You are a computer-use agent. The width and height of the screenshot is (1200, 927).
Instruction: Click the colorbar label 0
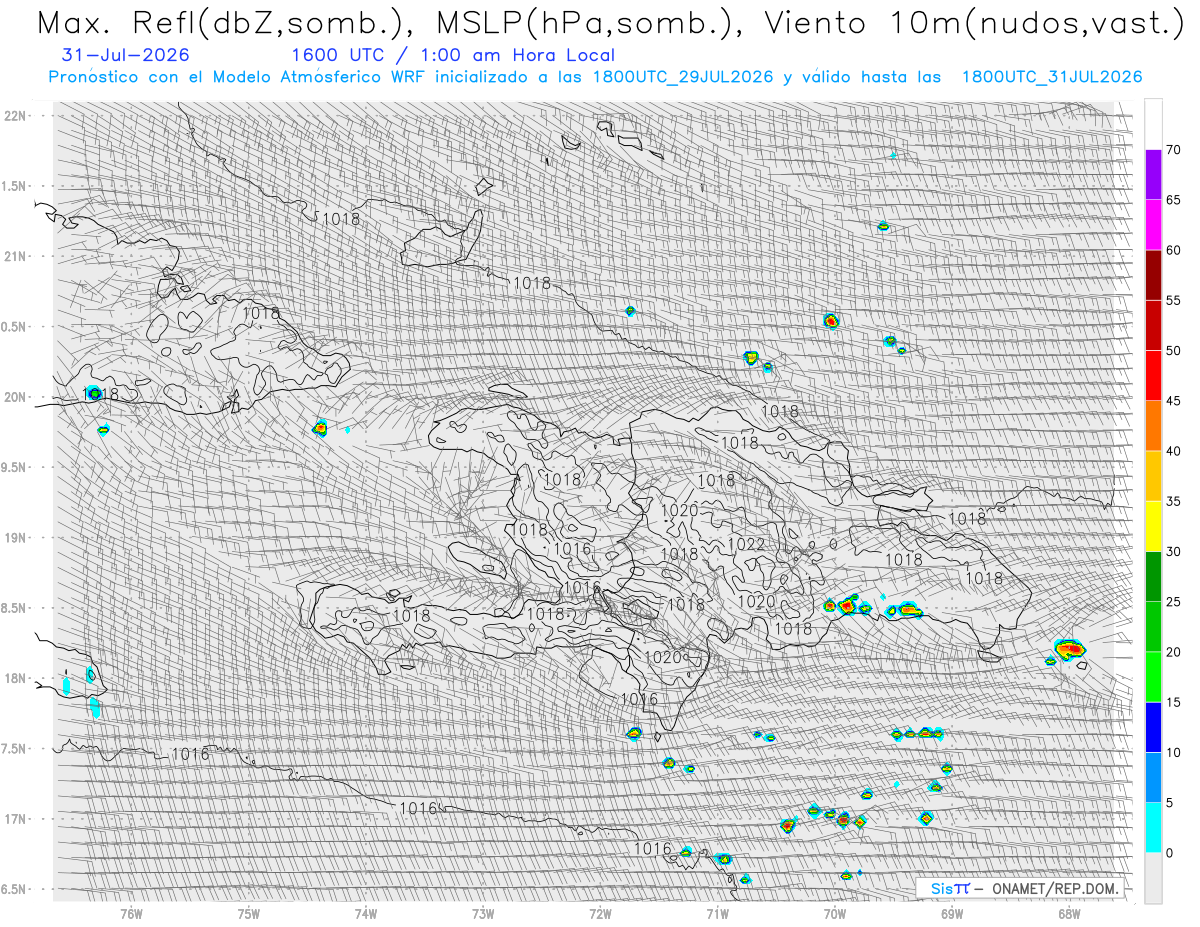coord(1170,852)
